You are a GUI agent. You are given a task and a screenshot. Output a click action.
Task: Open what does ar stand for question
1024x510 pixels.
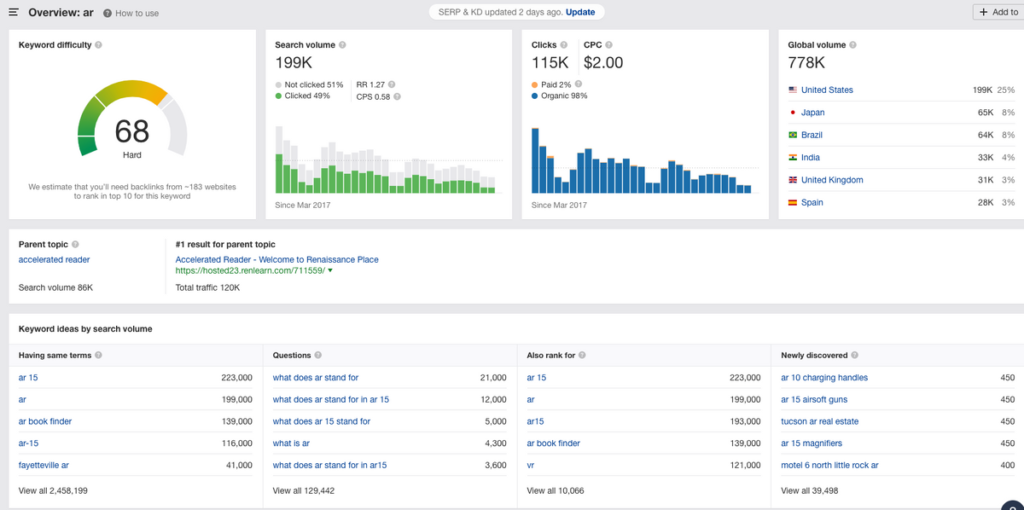(315, 377)
